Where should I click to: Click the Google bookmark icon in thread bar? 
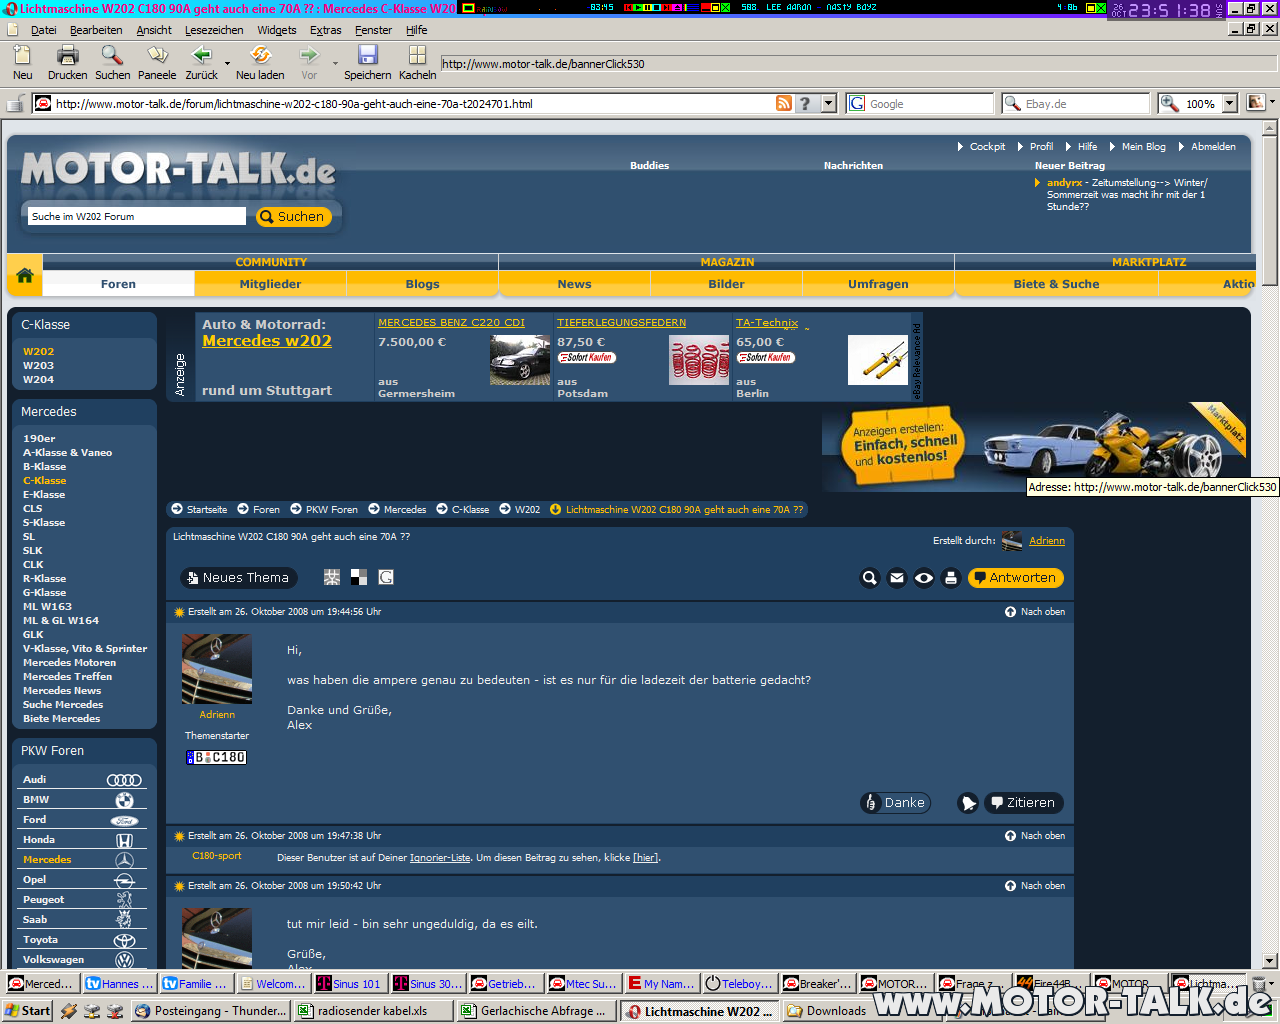coord(386,577)
